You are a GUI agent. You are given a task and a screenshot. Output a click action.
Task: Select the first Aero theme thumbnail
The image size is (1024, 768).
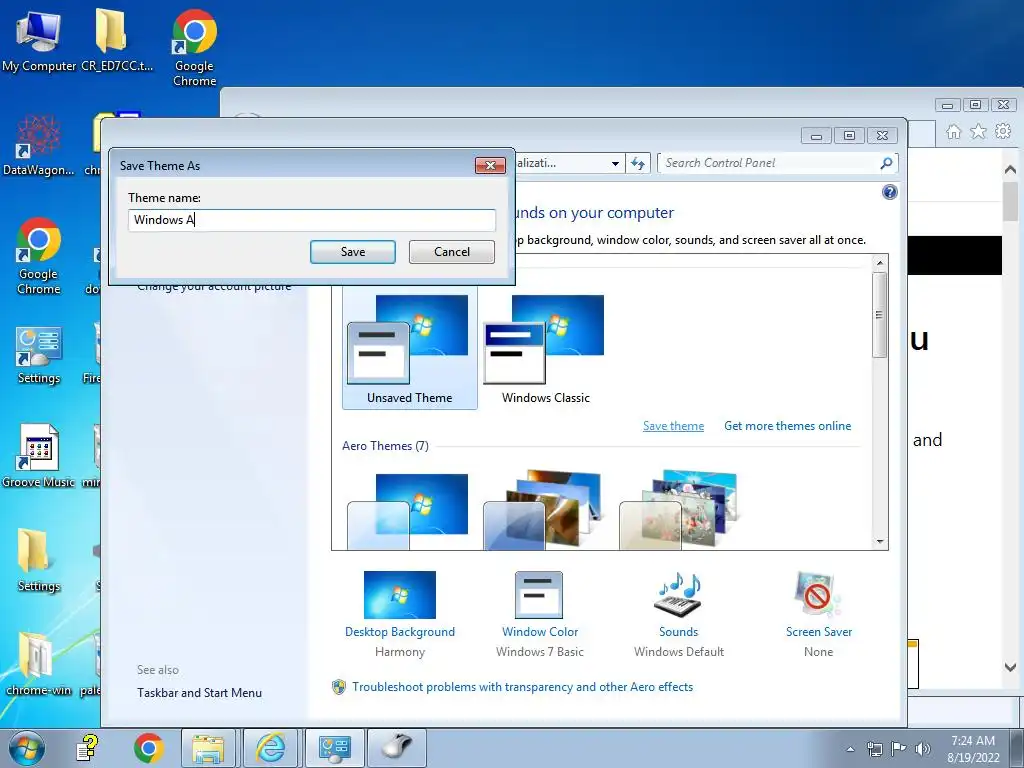(408, 511)
